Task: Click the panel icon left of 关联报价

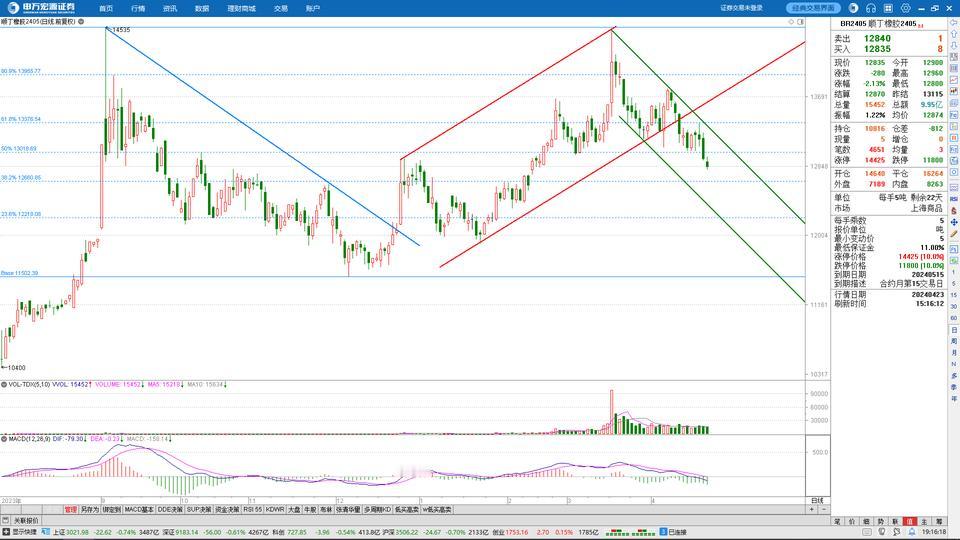Action: coord(6,520)
